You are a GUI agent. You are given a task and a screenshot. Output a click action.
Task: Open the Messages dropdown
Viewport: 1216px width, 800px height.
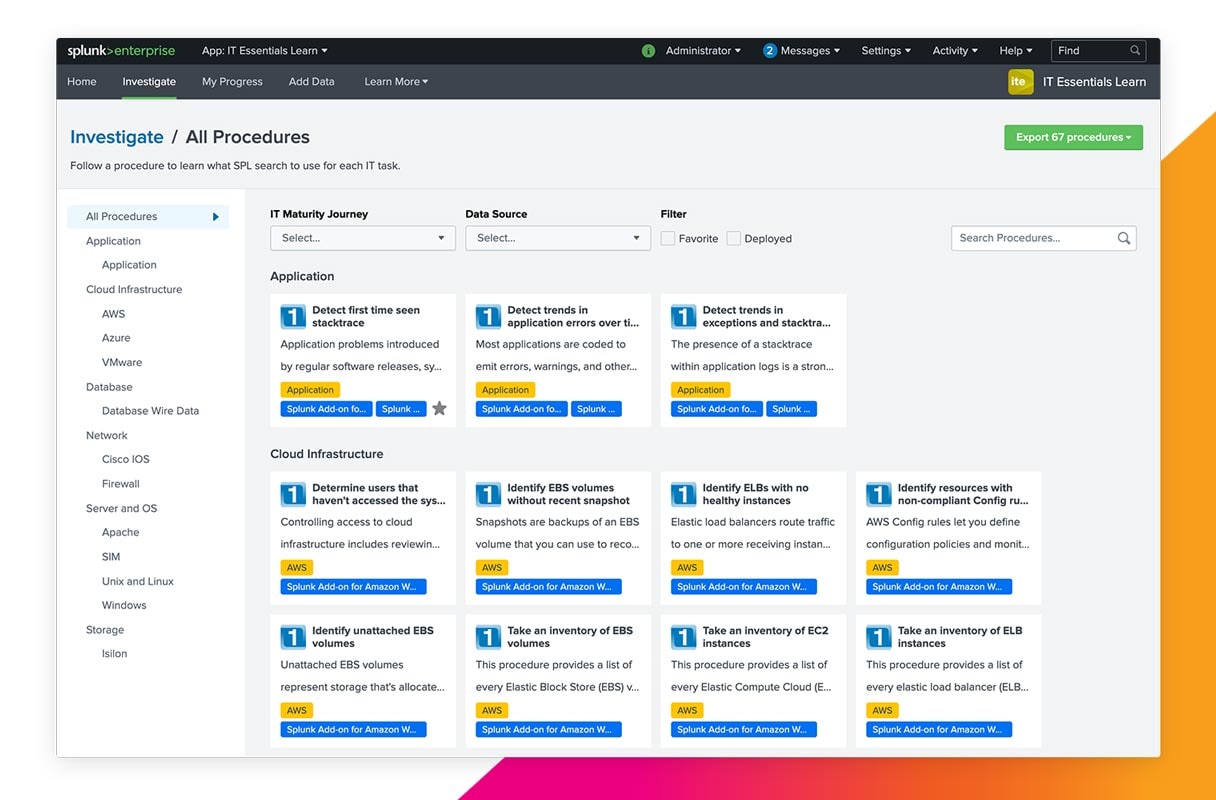pos(811,51)
